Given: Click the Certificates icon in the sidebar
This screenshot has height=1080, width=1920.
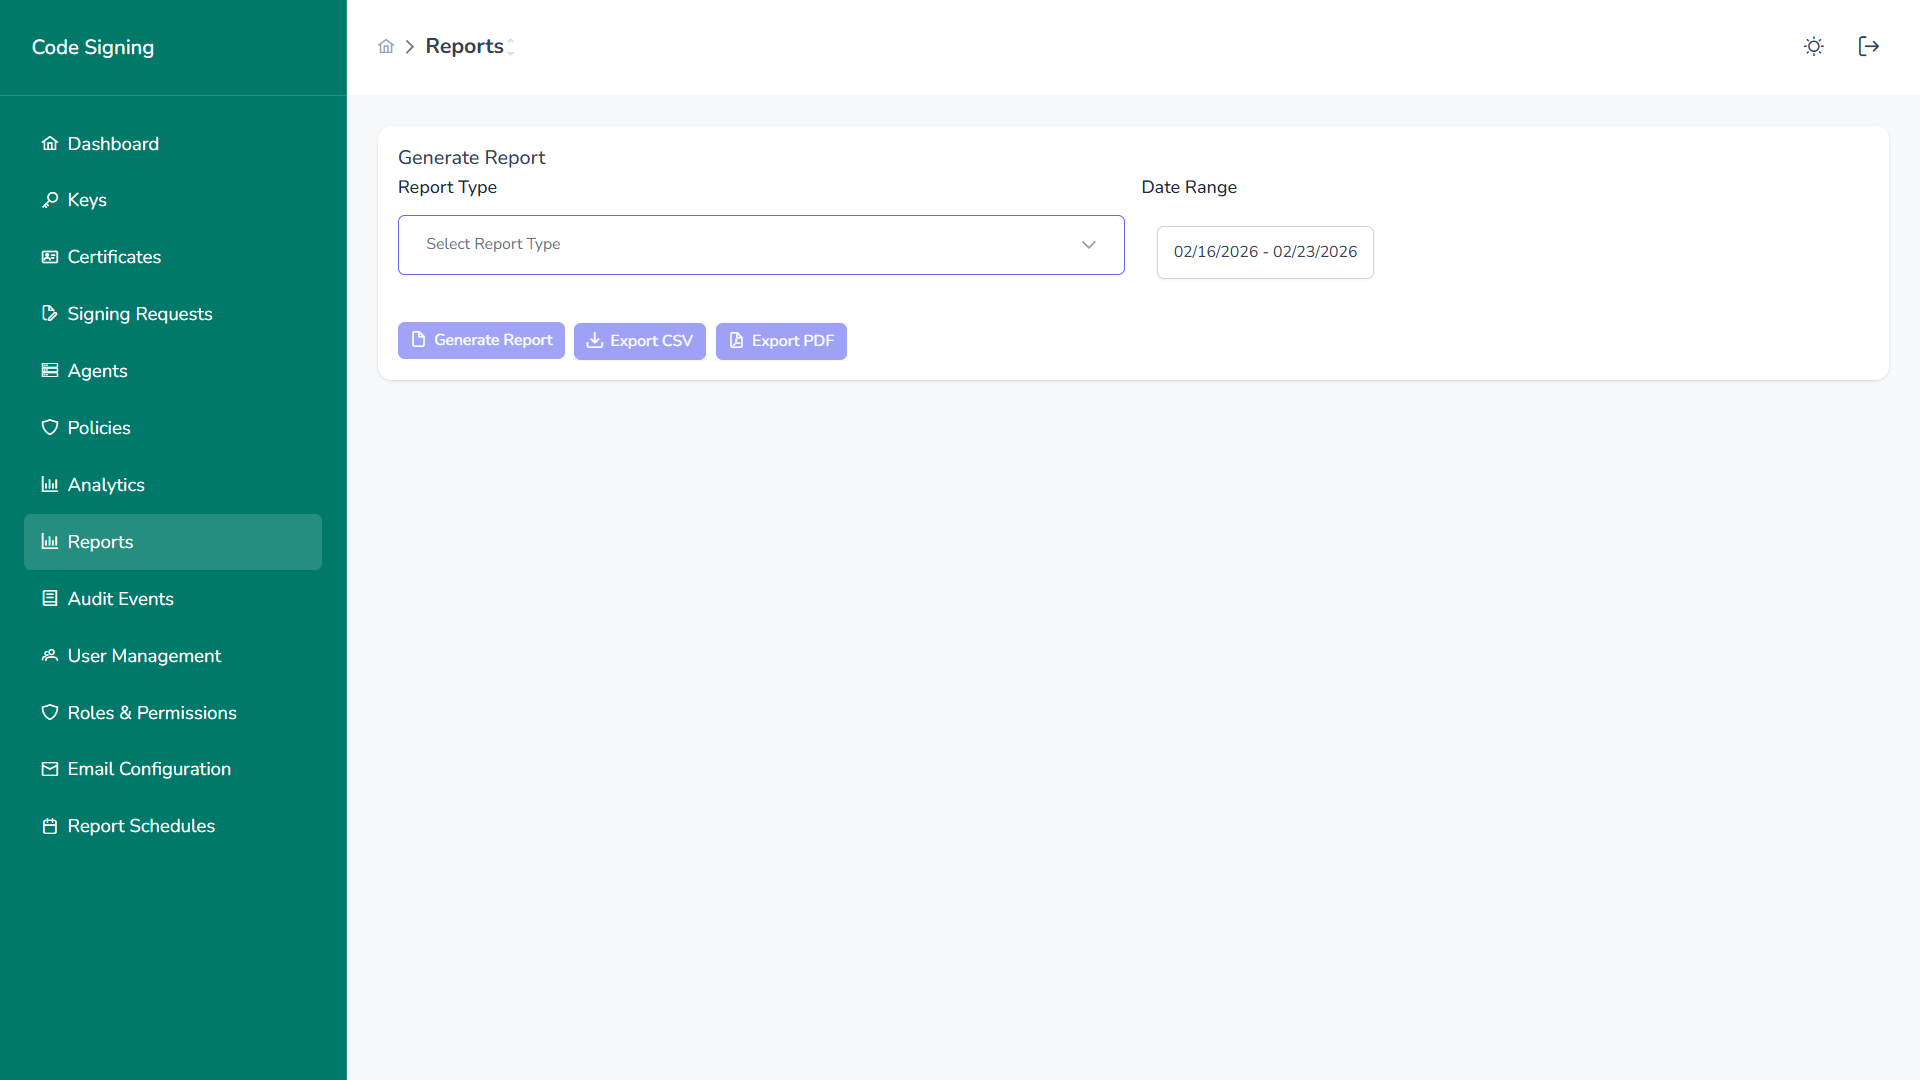Looking at the screenshot, I should [49, 256].
